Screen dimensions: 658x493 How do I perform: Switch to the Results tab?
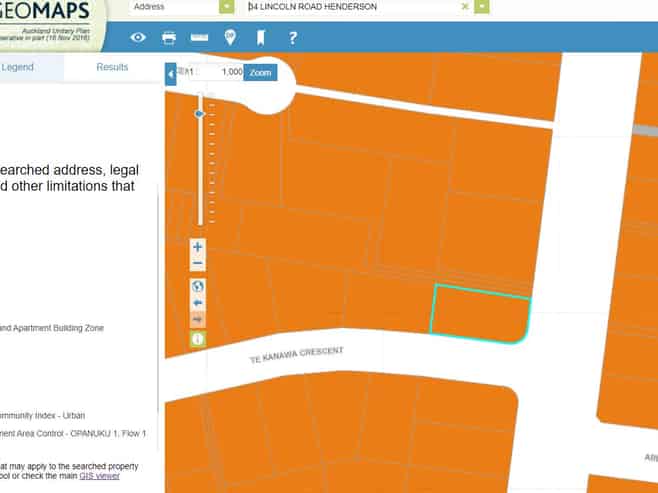click(x=112, y=67)
